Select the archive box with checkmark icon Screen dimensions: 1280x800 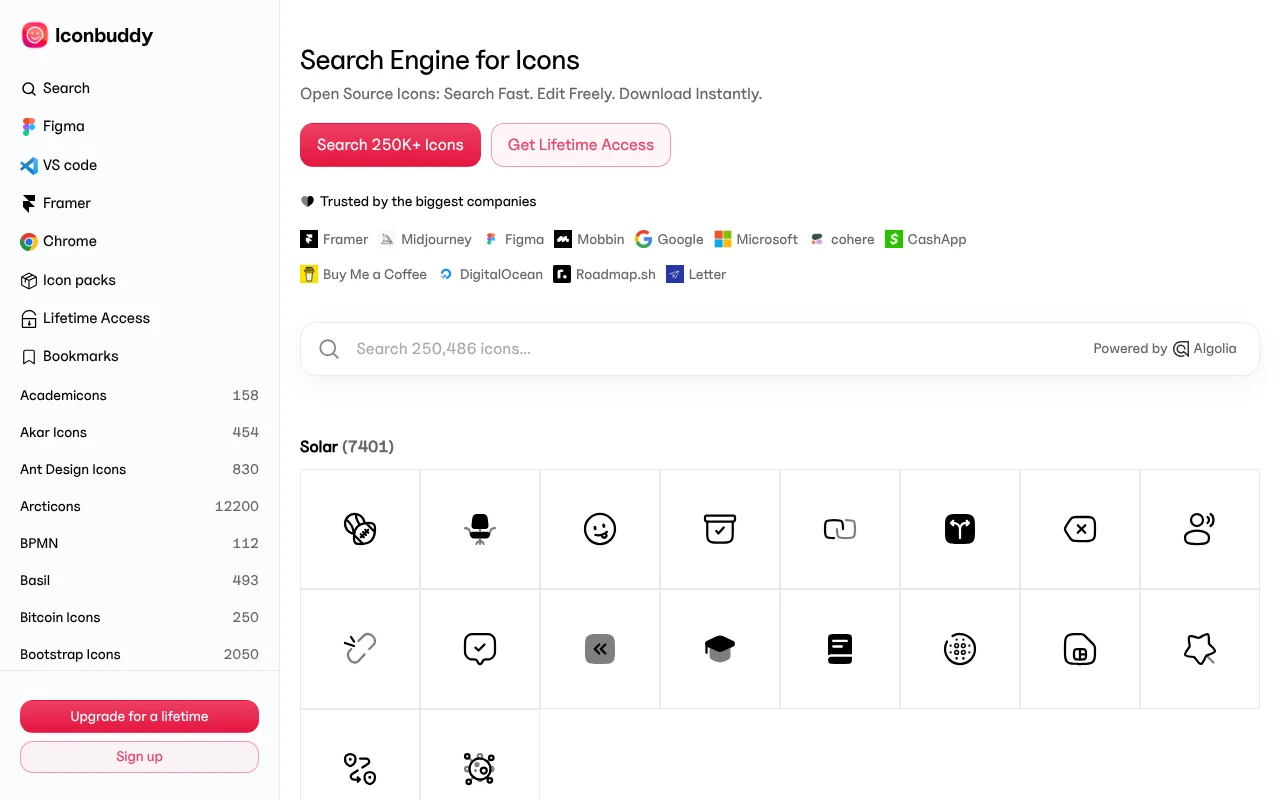pyautogui.click(x=720, y=529)
